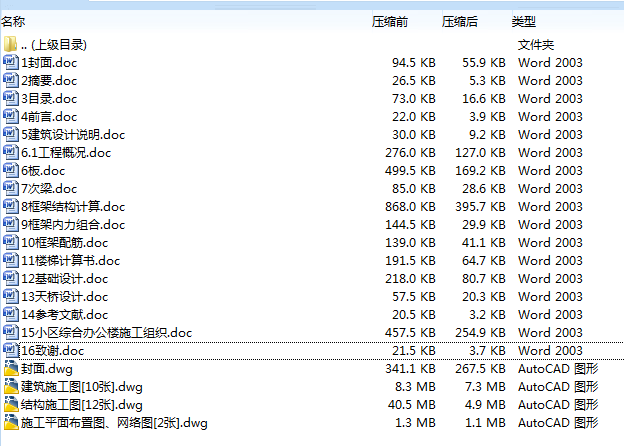Click the 395.7 KB compressed size value

tap(480, 206)
